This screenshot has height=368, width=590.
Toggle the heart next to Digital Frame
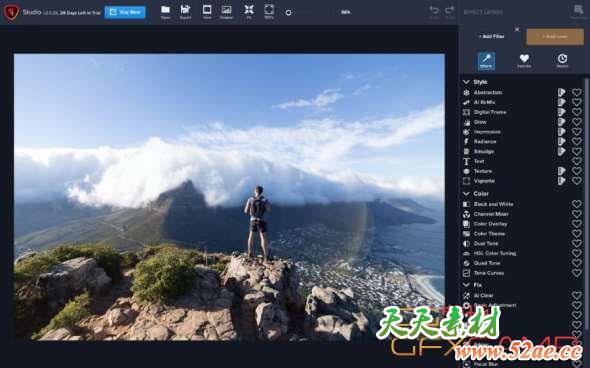click(x=577, y=112)
